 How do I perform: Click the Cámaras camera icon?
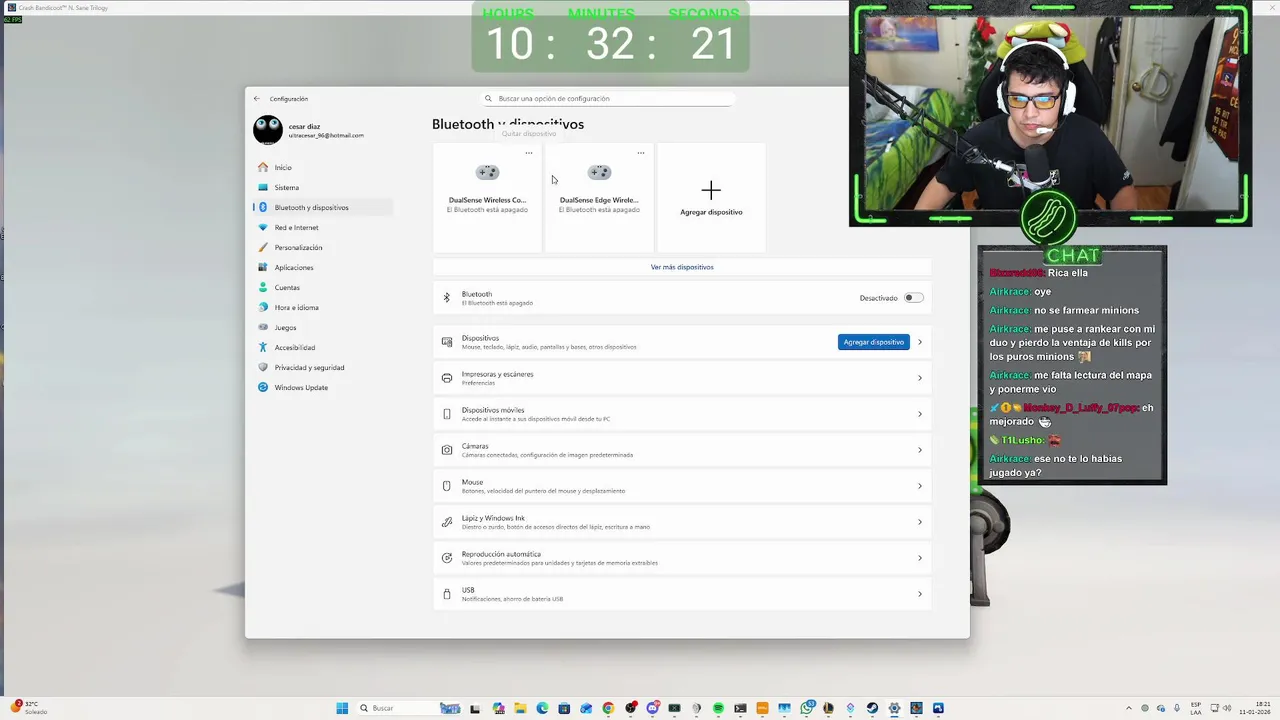pos(447,450)
